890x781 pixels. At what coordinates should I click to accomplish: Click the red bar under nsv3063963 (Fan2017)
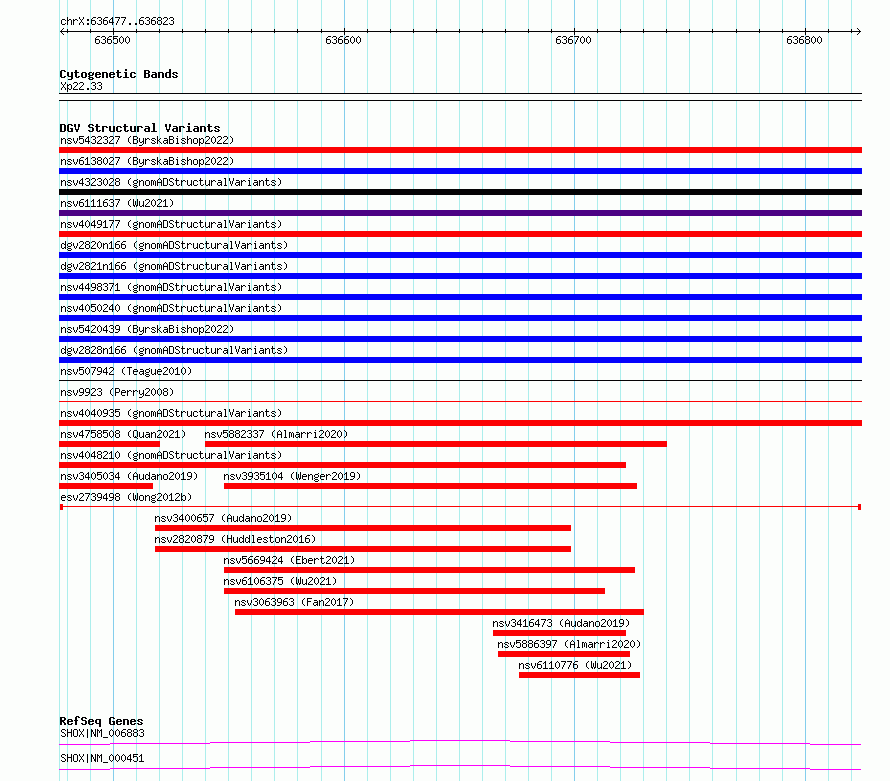(x=439, y=612)
